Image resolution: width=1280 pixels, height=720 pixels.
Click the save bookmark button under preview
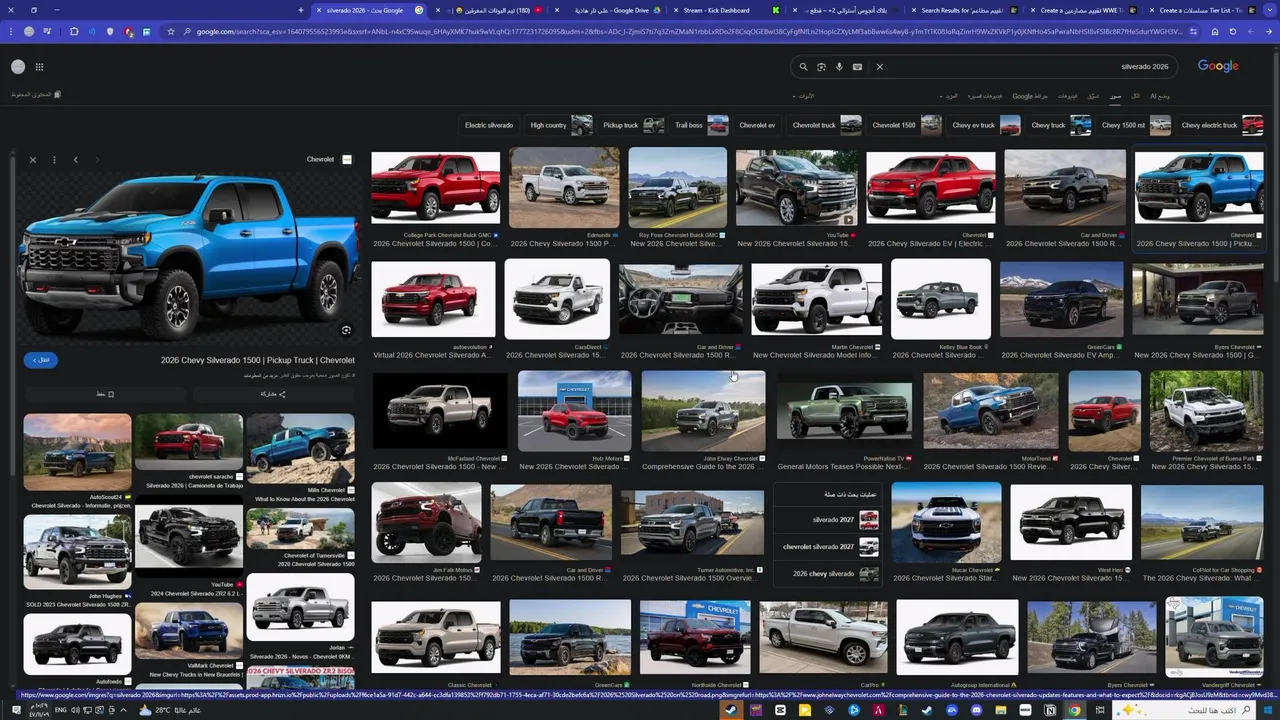coord(105,394)
